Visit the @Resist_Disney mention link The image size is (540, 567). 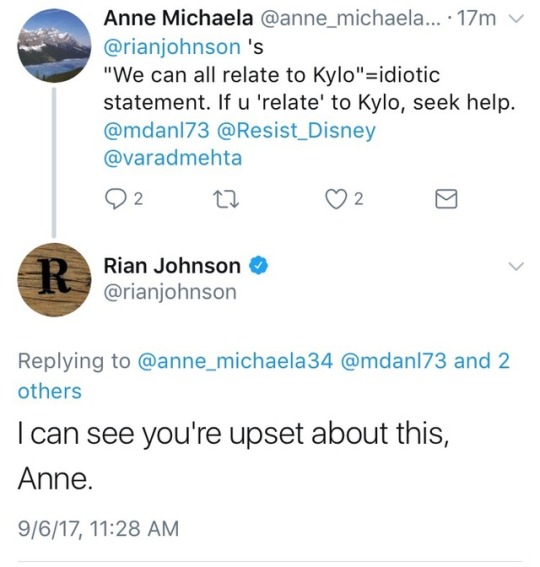coord(297,131)
